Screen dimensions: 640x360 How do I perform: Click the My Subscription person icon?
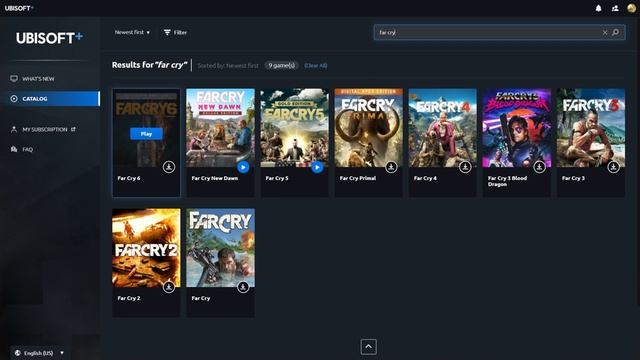tap(14, 129)
